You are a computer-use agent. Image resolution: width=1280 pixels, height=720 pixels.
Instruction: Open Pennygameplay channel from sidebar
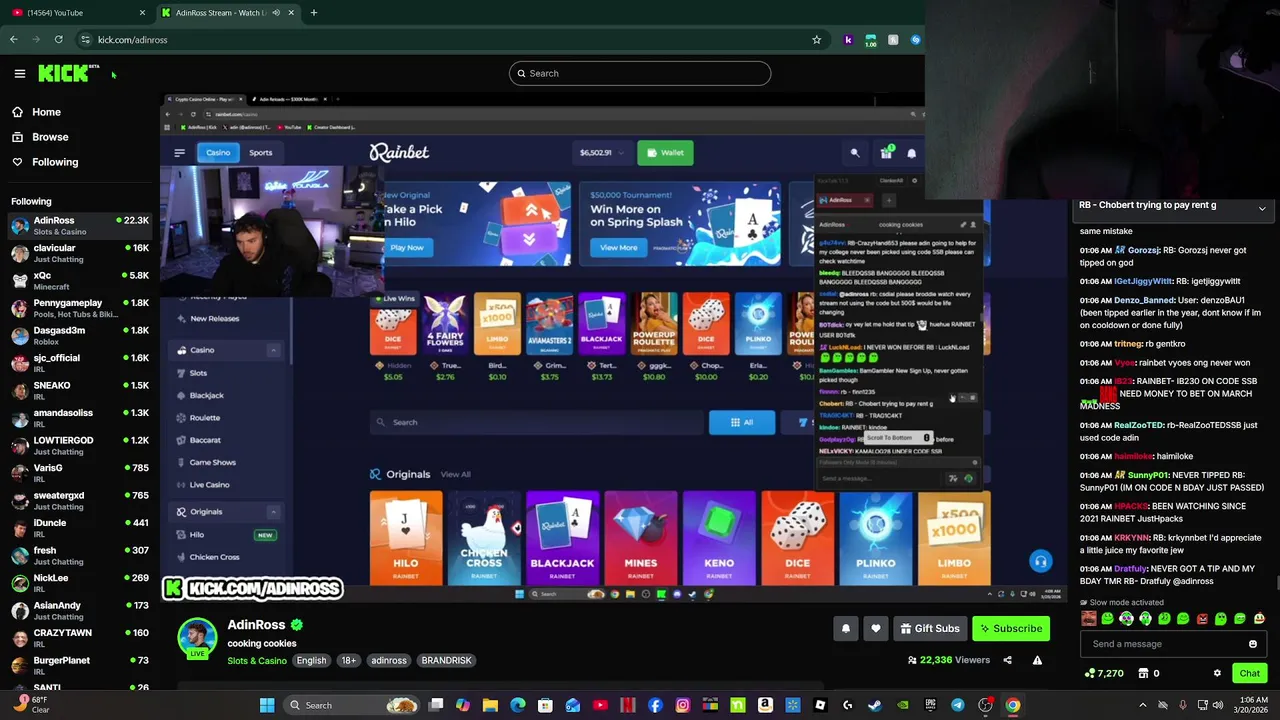pyautogui.click(x=80, y=308)
